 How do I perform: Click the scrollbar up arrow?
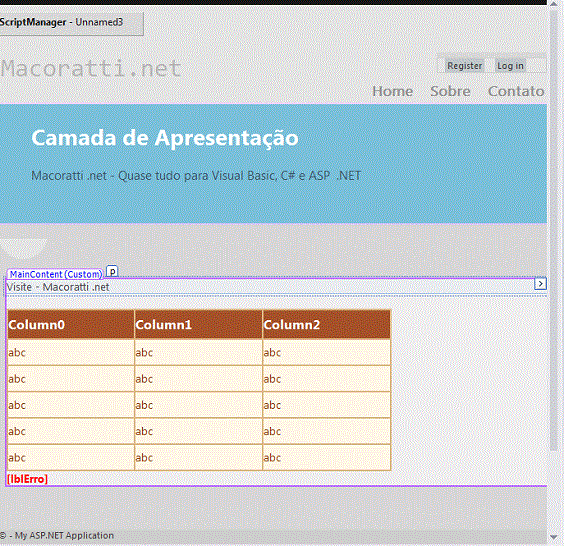(554, 4)
